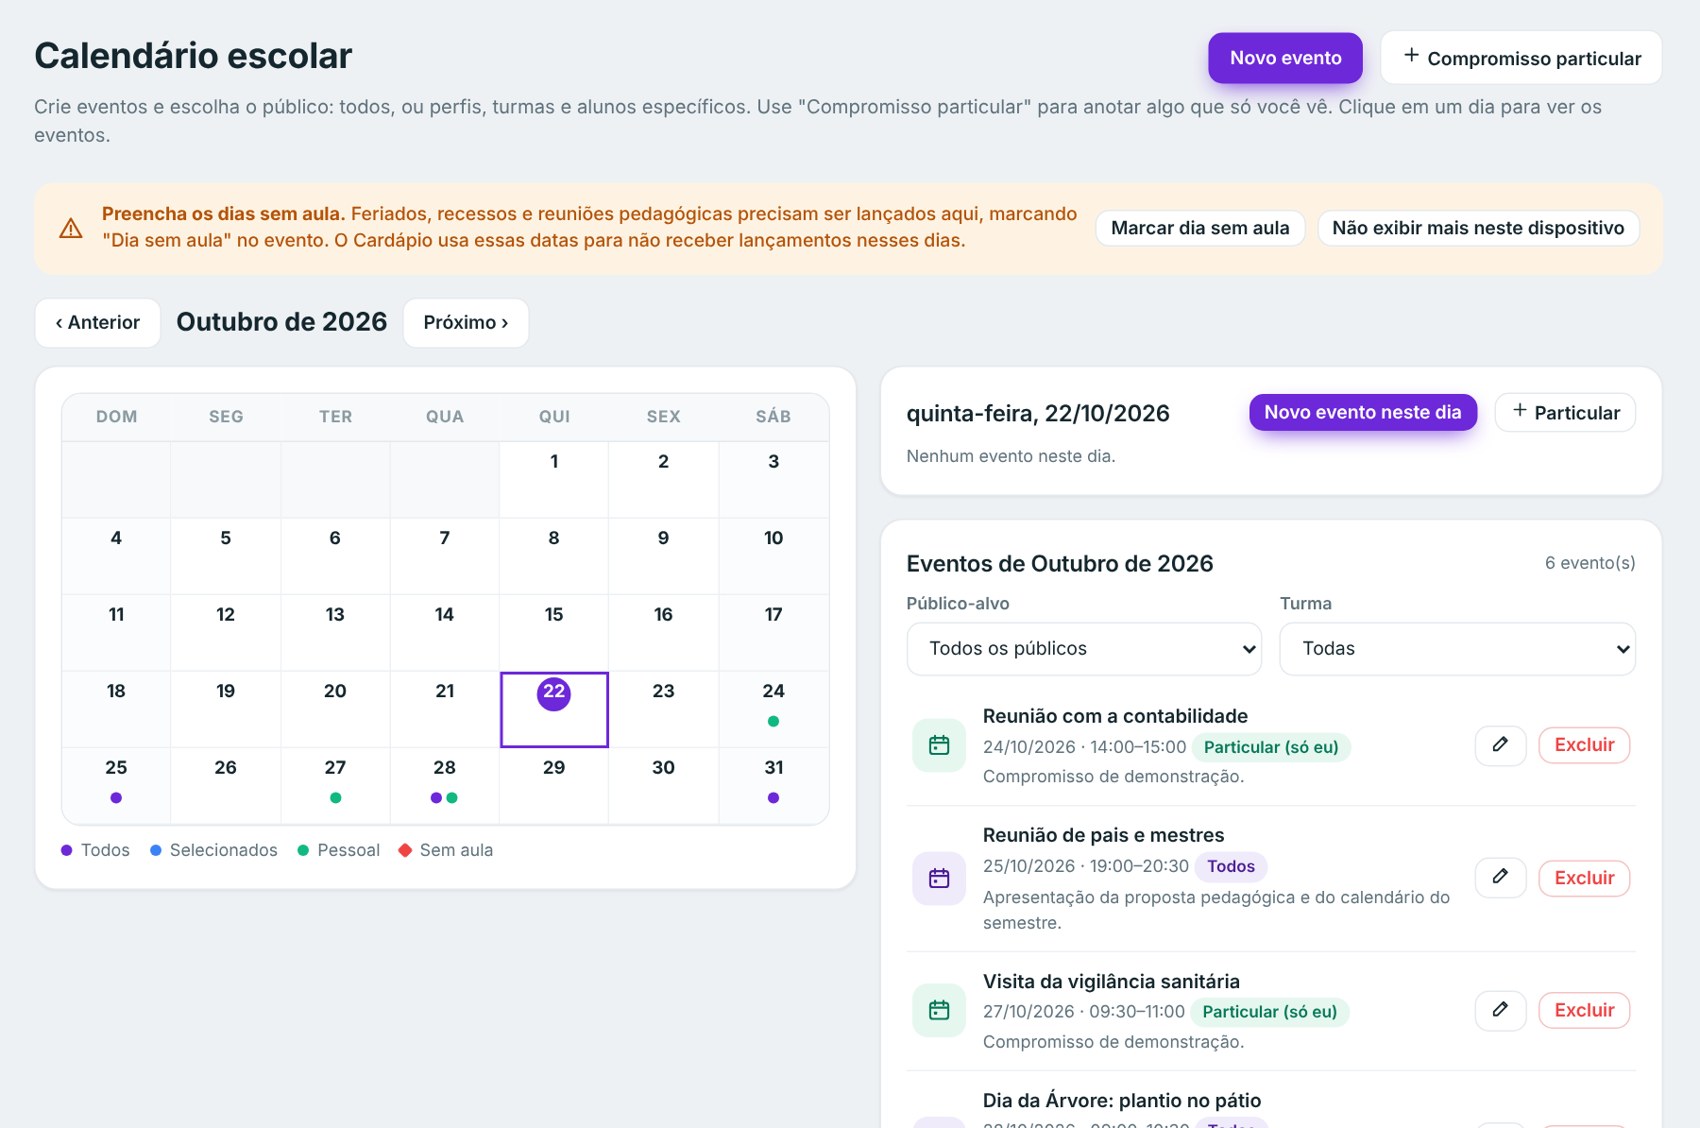
Task: Delete the Reunião de pais e mestres event
Action: [x=1584, y=878]
